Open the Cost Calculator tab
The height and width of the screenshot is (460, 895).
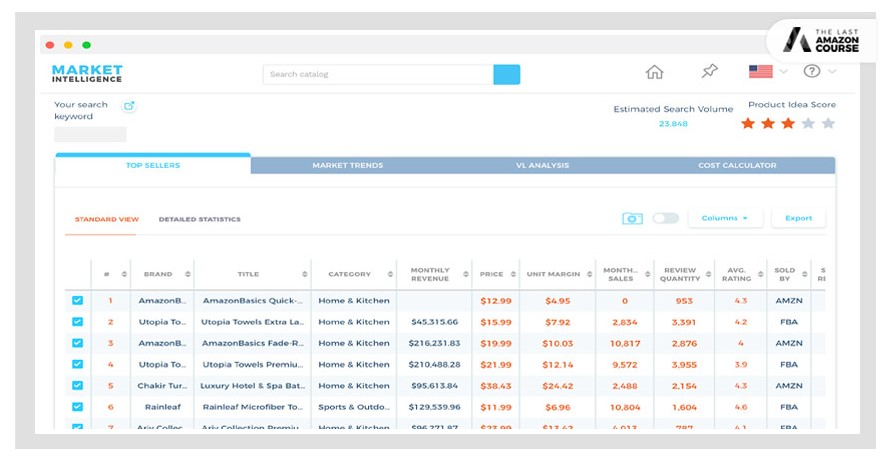[x=737, y=166]
